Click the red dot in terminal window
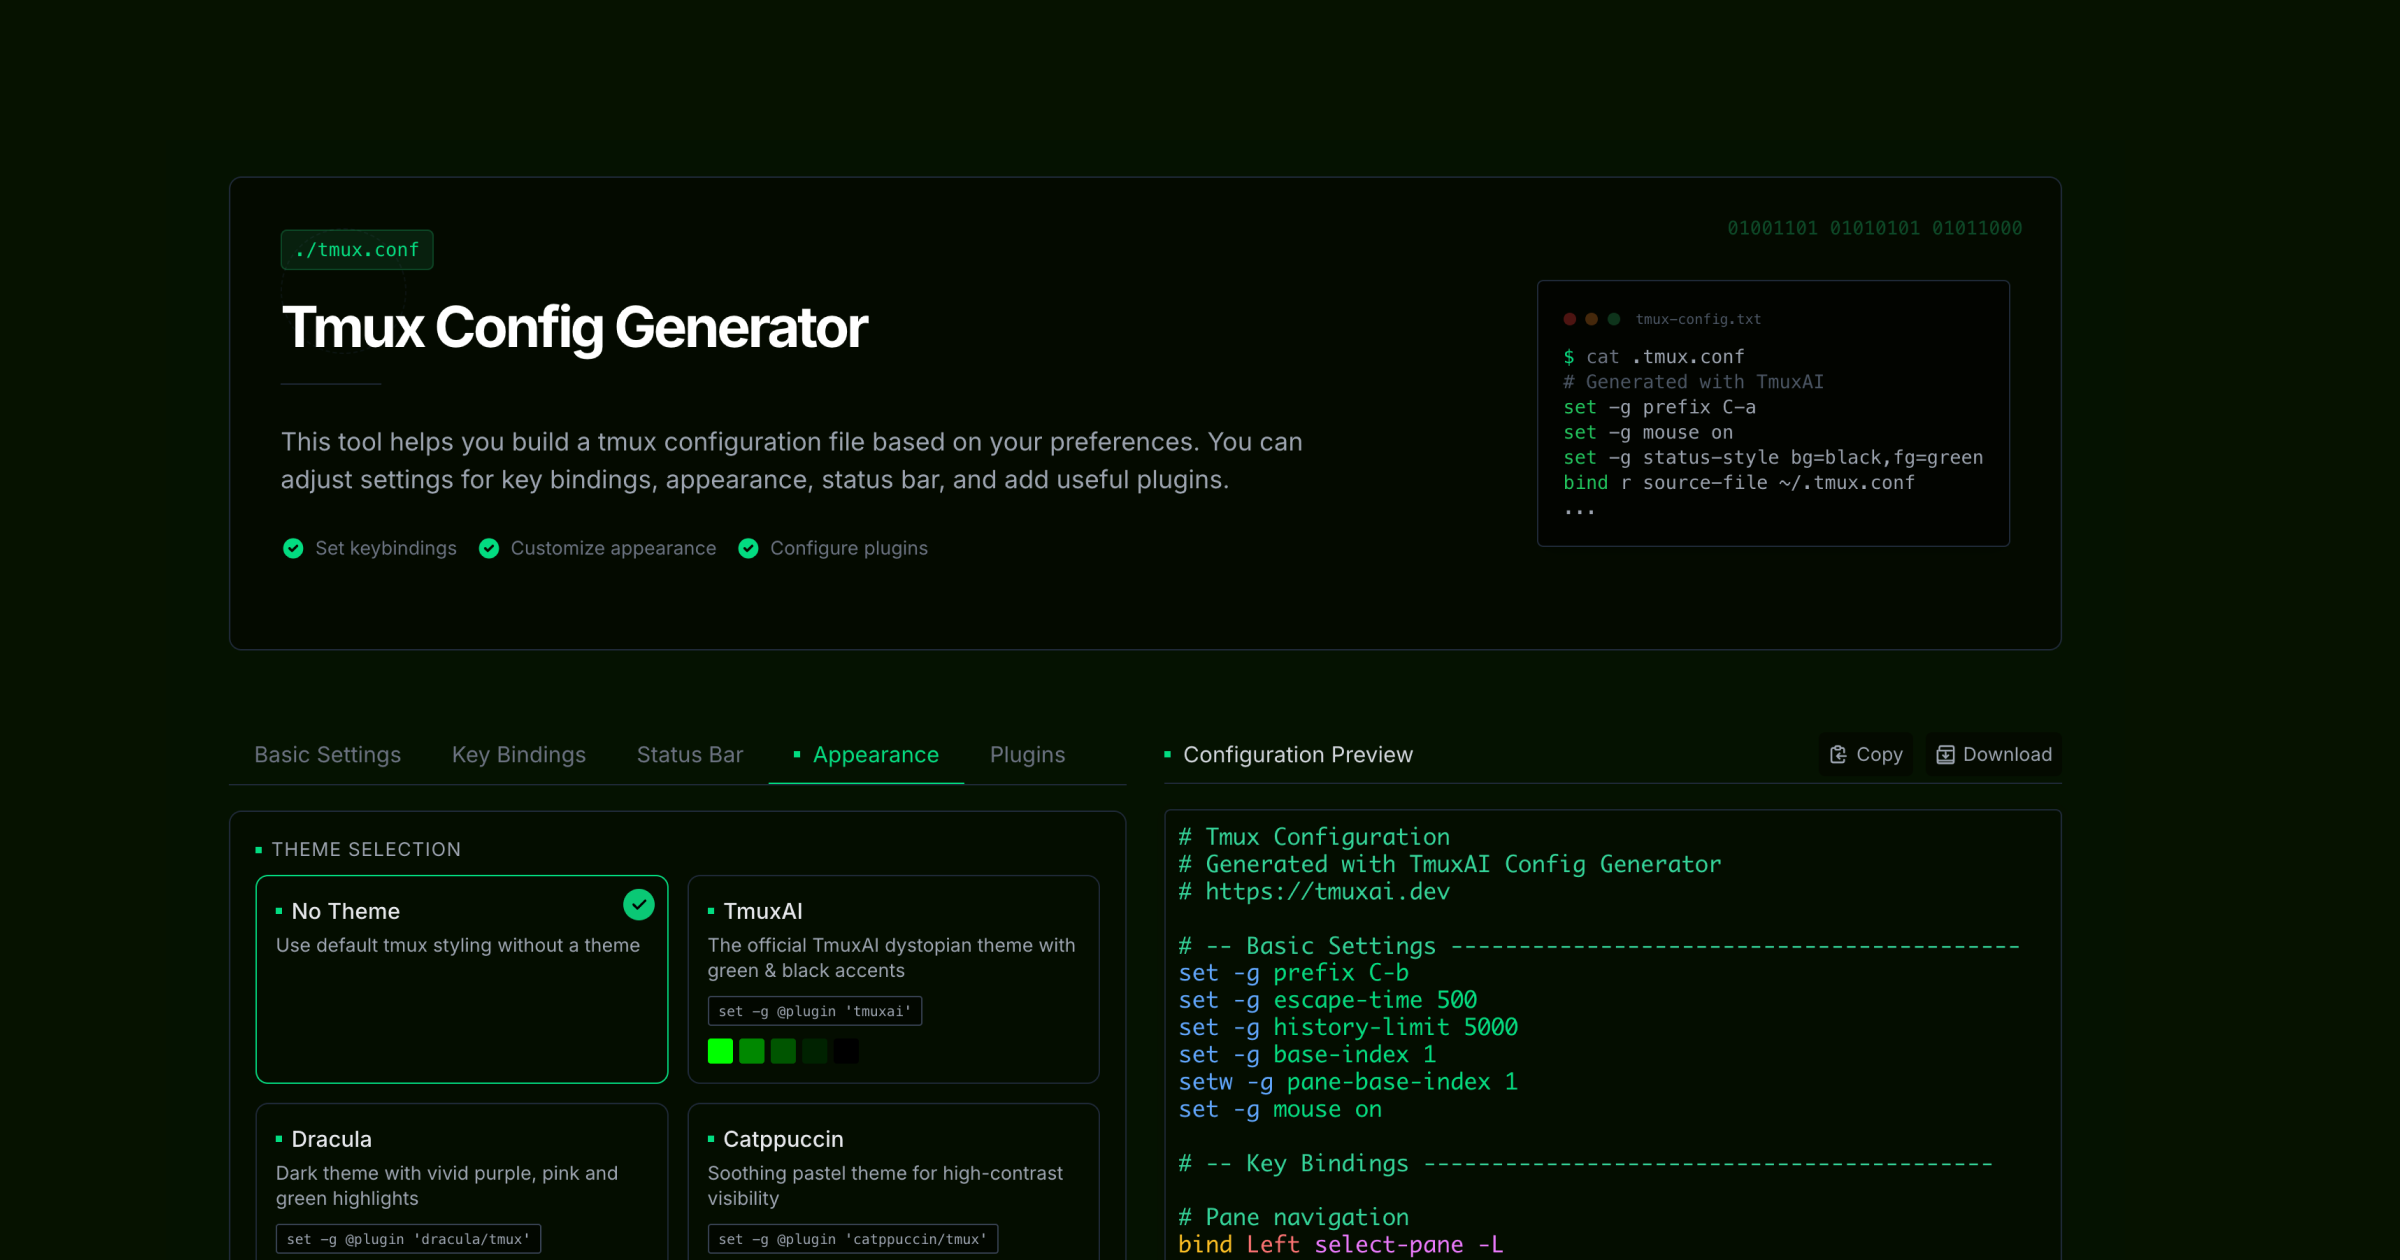The width and height of the screenshot is (2400, 1260). pyautogui.click(x=1569, y=319)
